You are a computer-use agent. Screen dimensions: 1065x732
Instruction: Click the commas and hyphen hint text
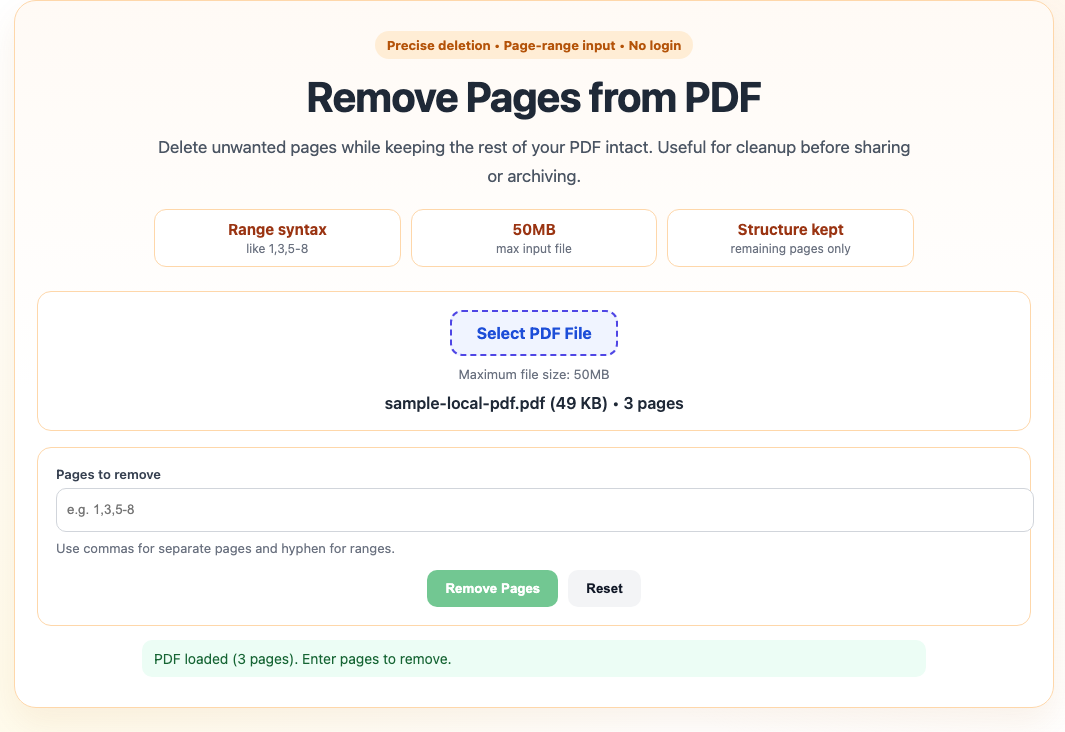click(x=226, y=548)
